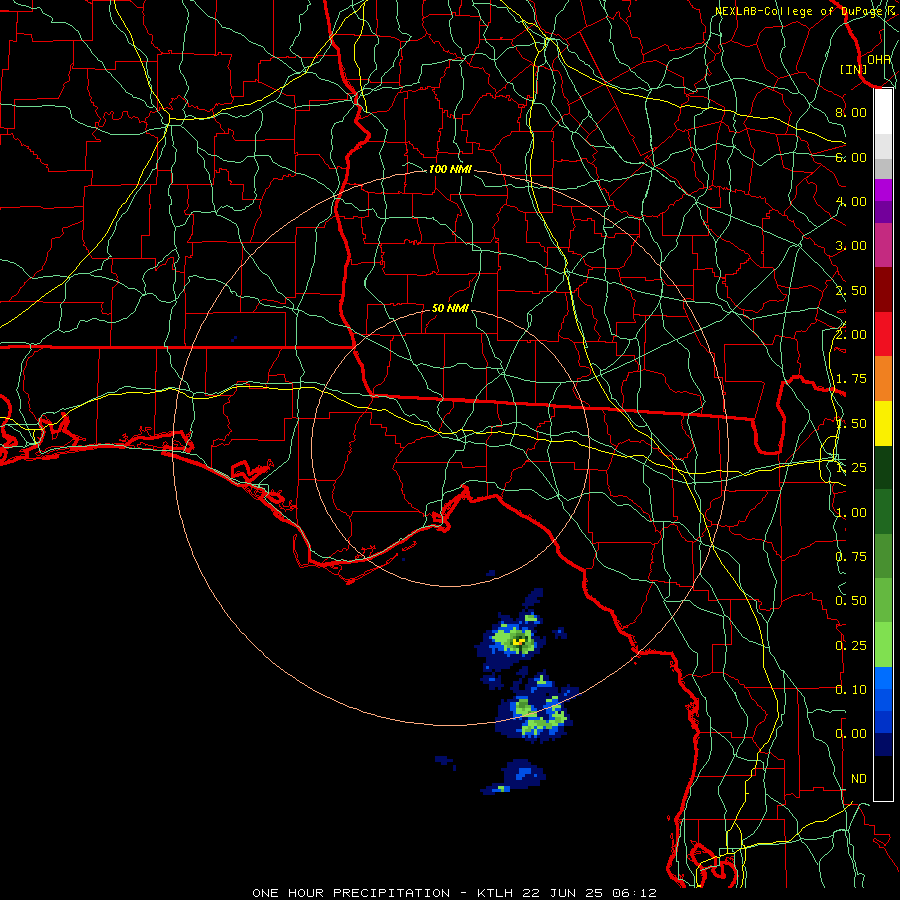
Task: Select the bright red legend swatch
Action: pos(883,335)
